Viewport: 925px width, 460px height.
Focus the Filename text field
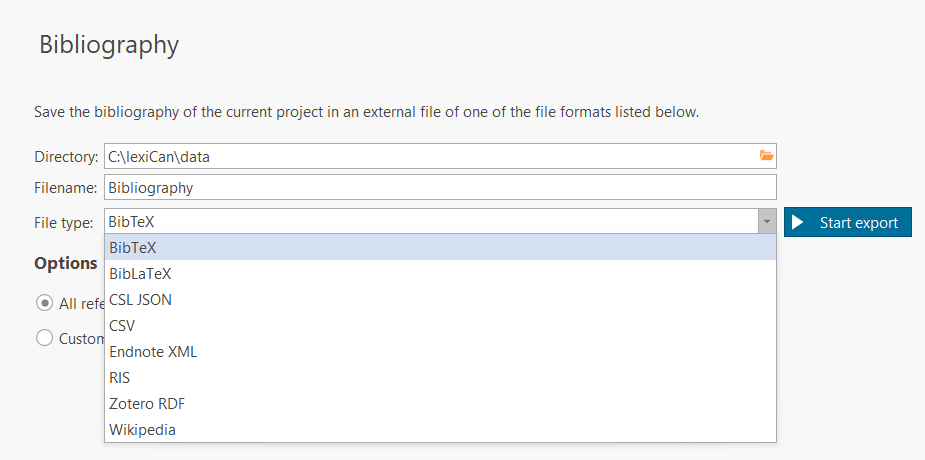click(x=440, y=187)
